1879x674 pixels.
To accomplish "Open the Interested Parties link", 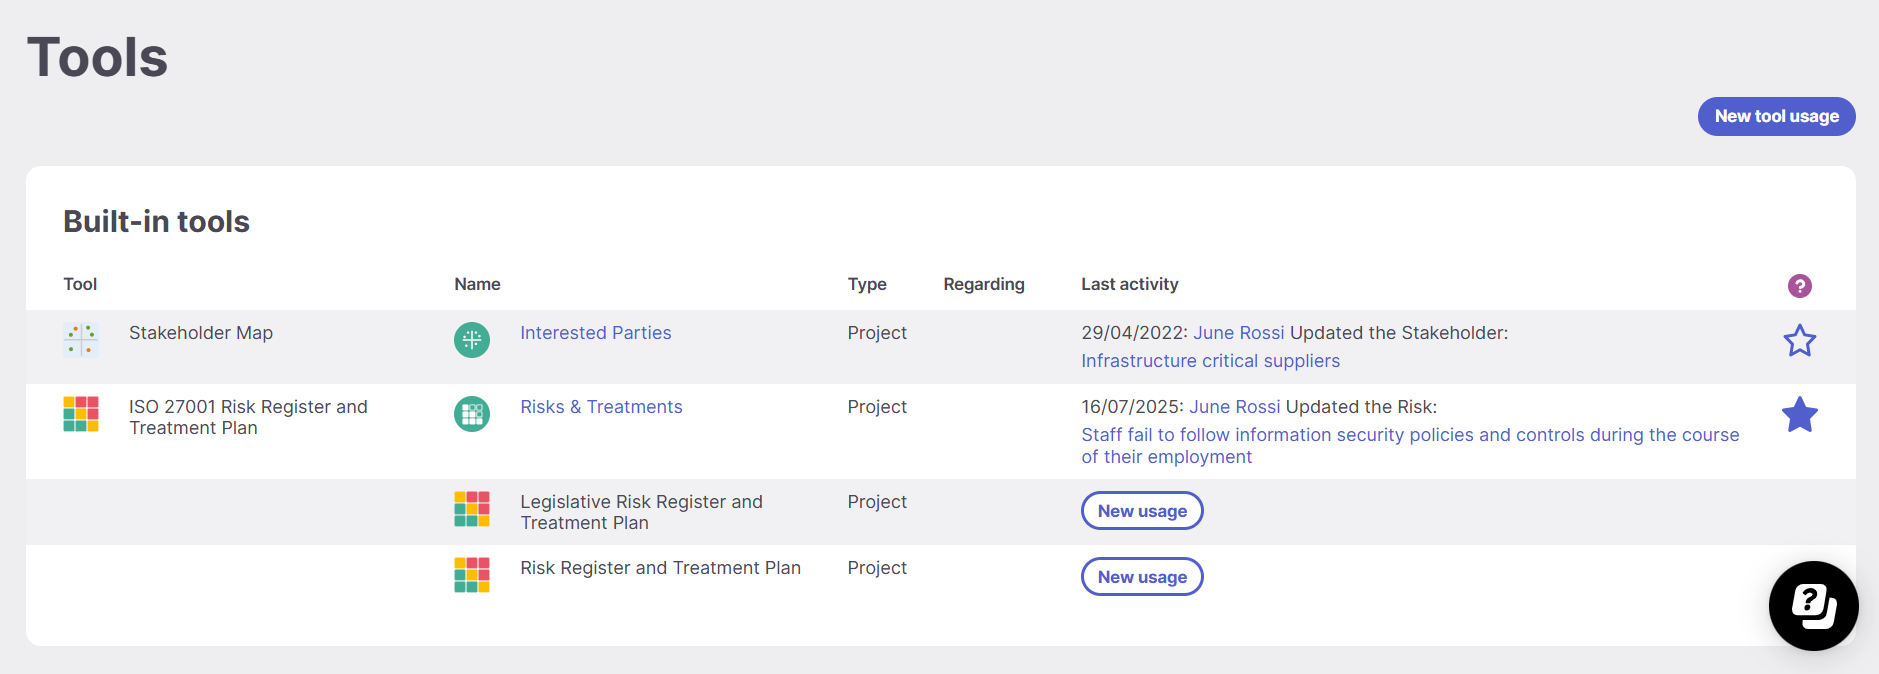I will click(596, 333).
